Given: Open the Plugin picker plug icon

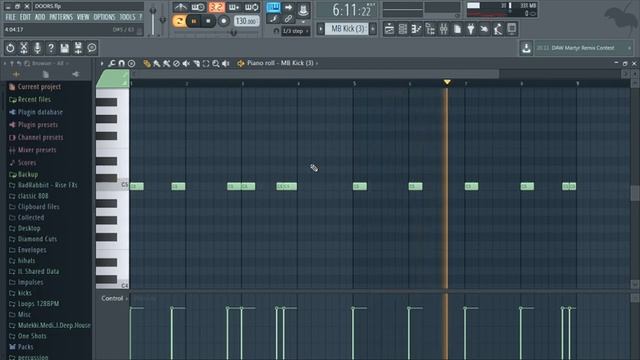Looking at the screenshot, I should point(471,29).
